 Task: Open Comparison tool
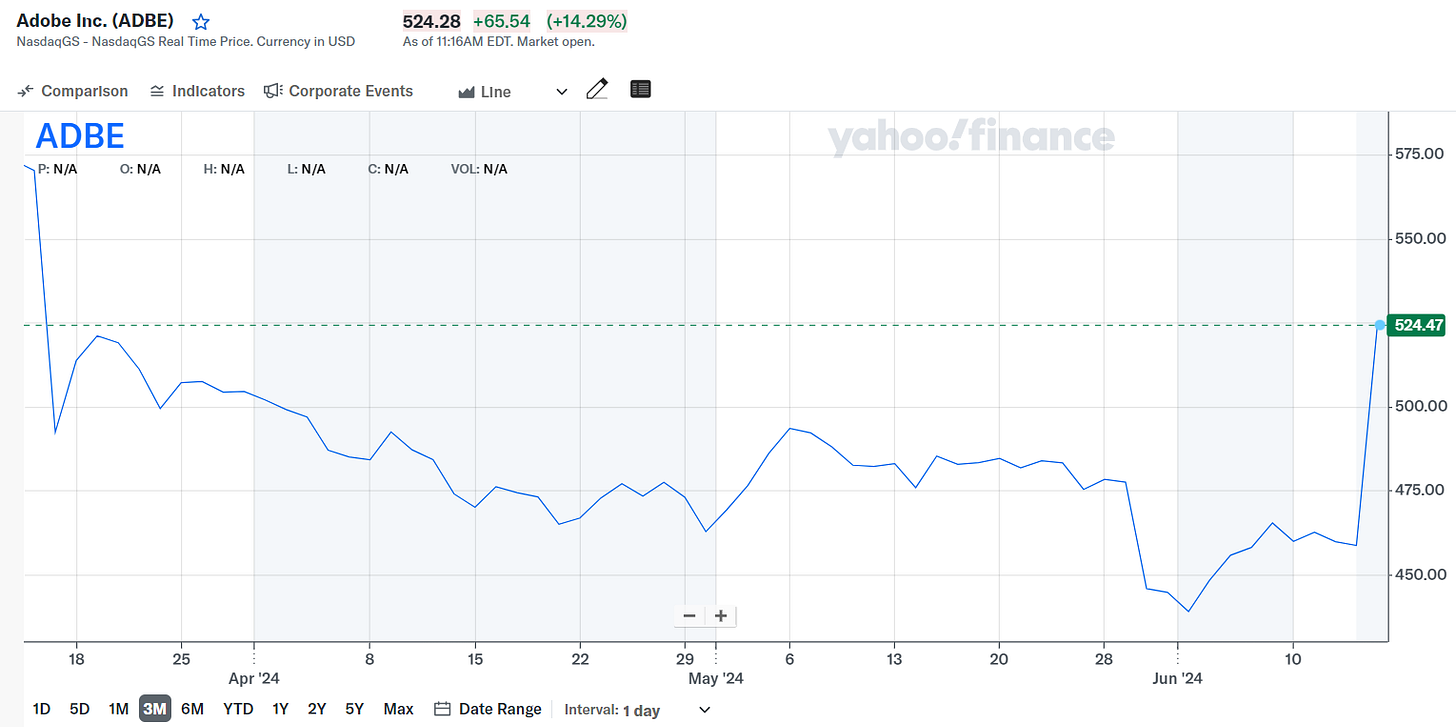click(73, 91)
